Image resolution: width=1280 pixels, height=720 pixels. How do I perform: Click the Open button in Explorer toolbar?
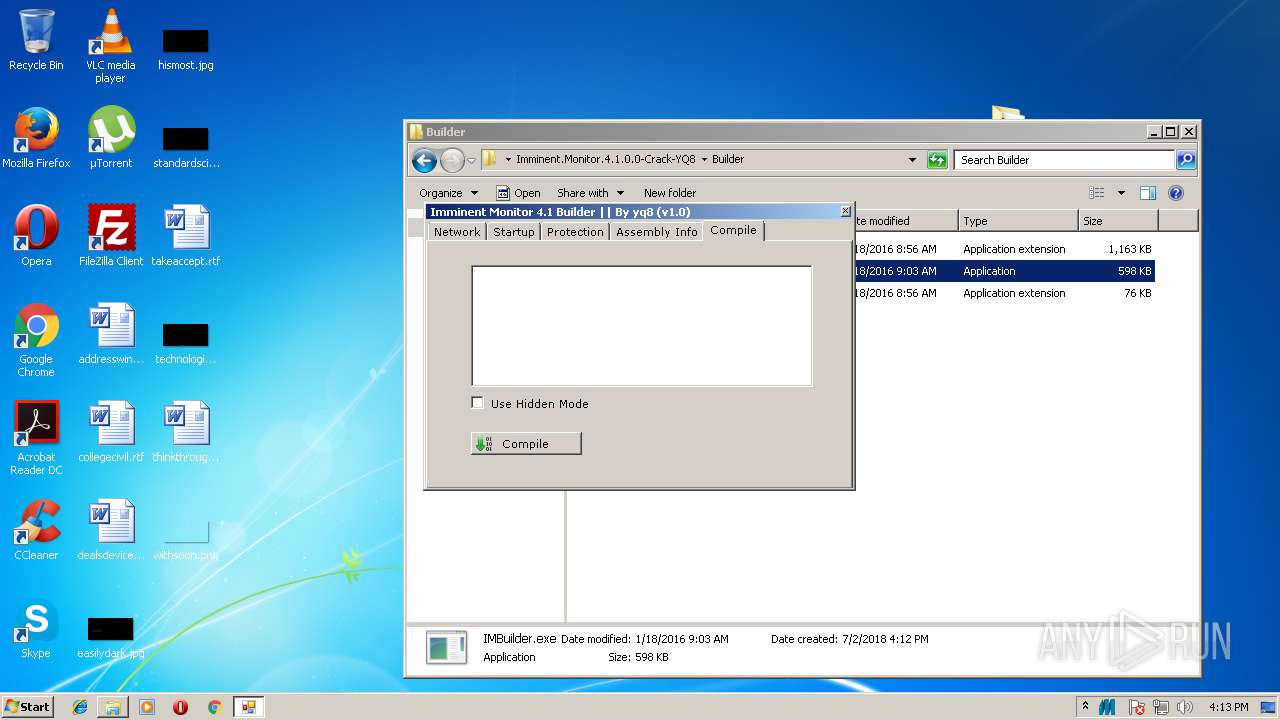(x=519, y=193)
